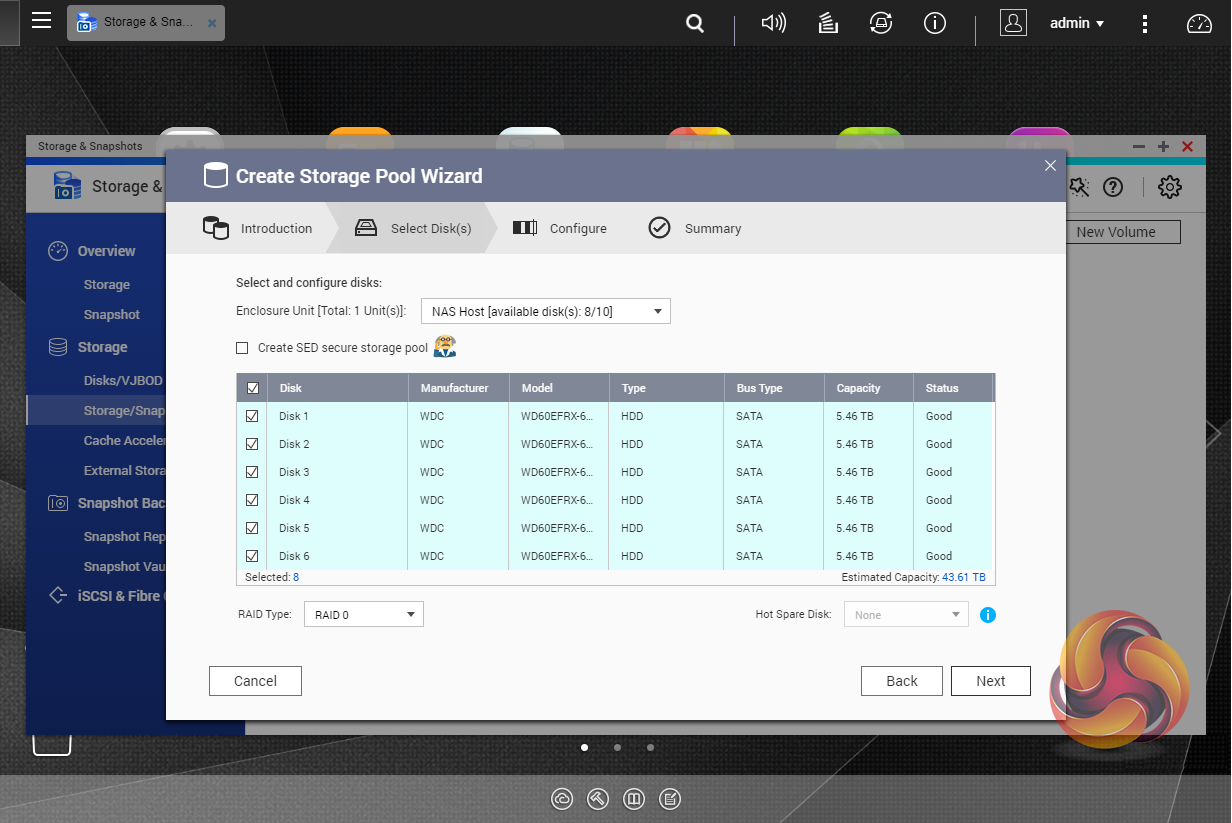
Task: Open external devices sync icon
Action: (x=881, y=23)
